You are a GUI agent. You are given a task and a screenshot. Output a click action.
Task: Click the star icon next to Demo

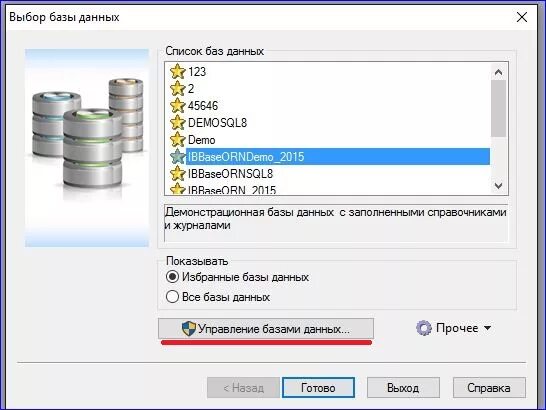pos(178,140)
